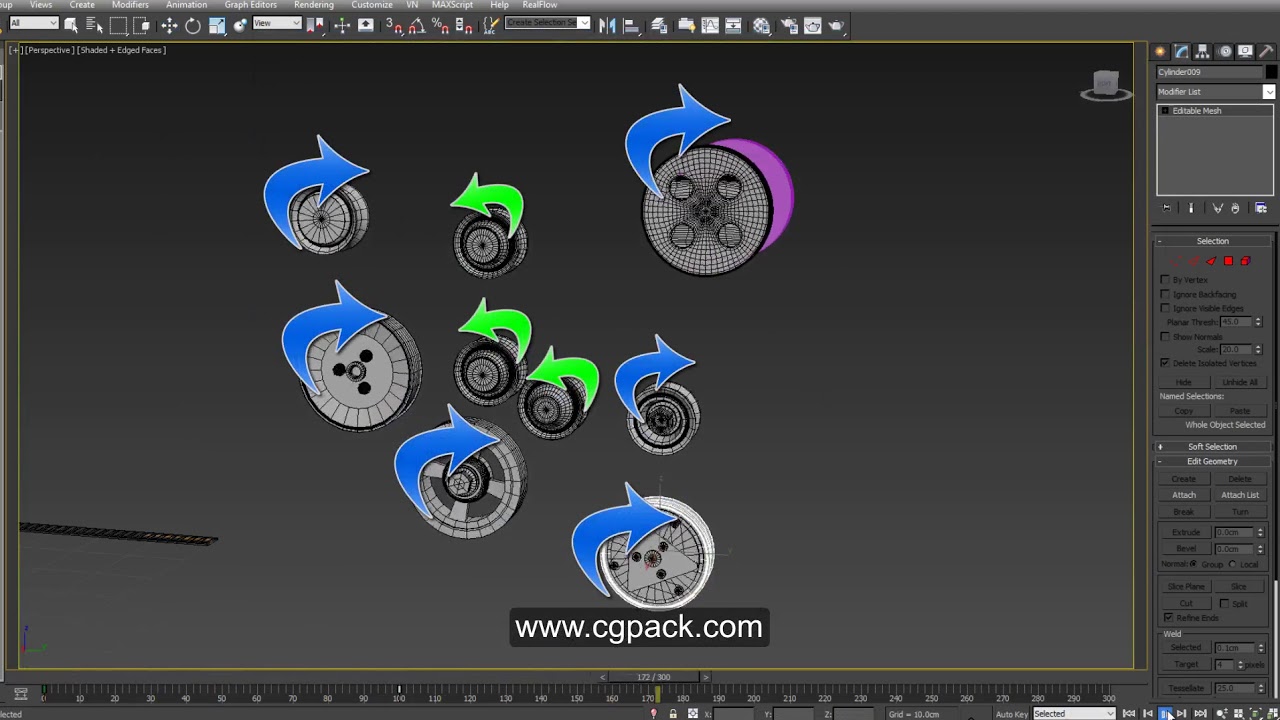Open the selection filter All dropdown
This screenshot has height=720, width=1280.
tap(34, 23)
